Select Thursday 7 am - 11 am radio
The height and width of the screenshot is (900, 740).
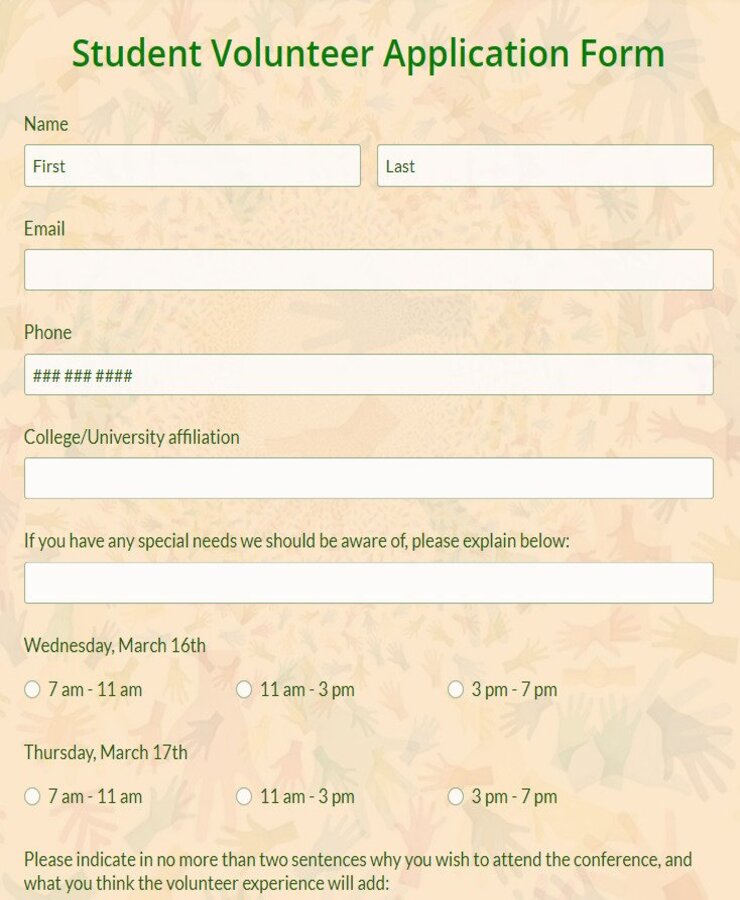pos(32,797)
